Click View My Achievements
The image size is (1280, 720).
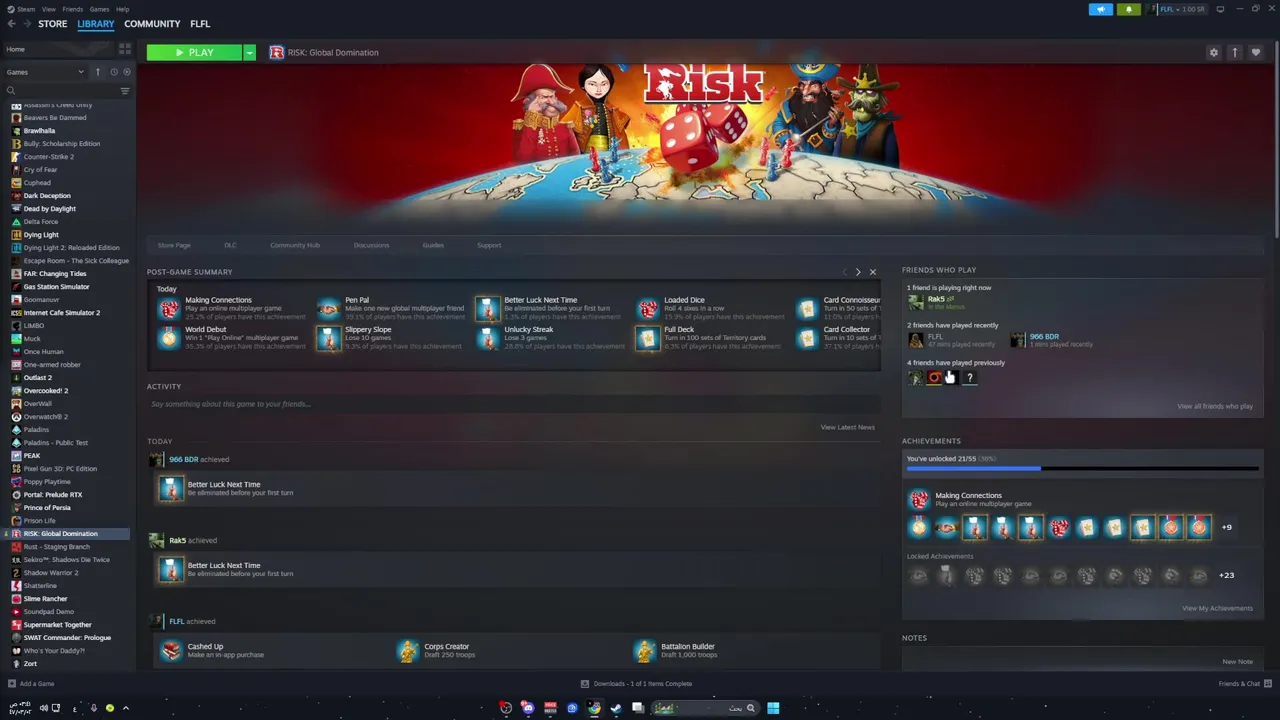[x=1217, y=608]
